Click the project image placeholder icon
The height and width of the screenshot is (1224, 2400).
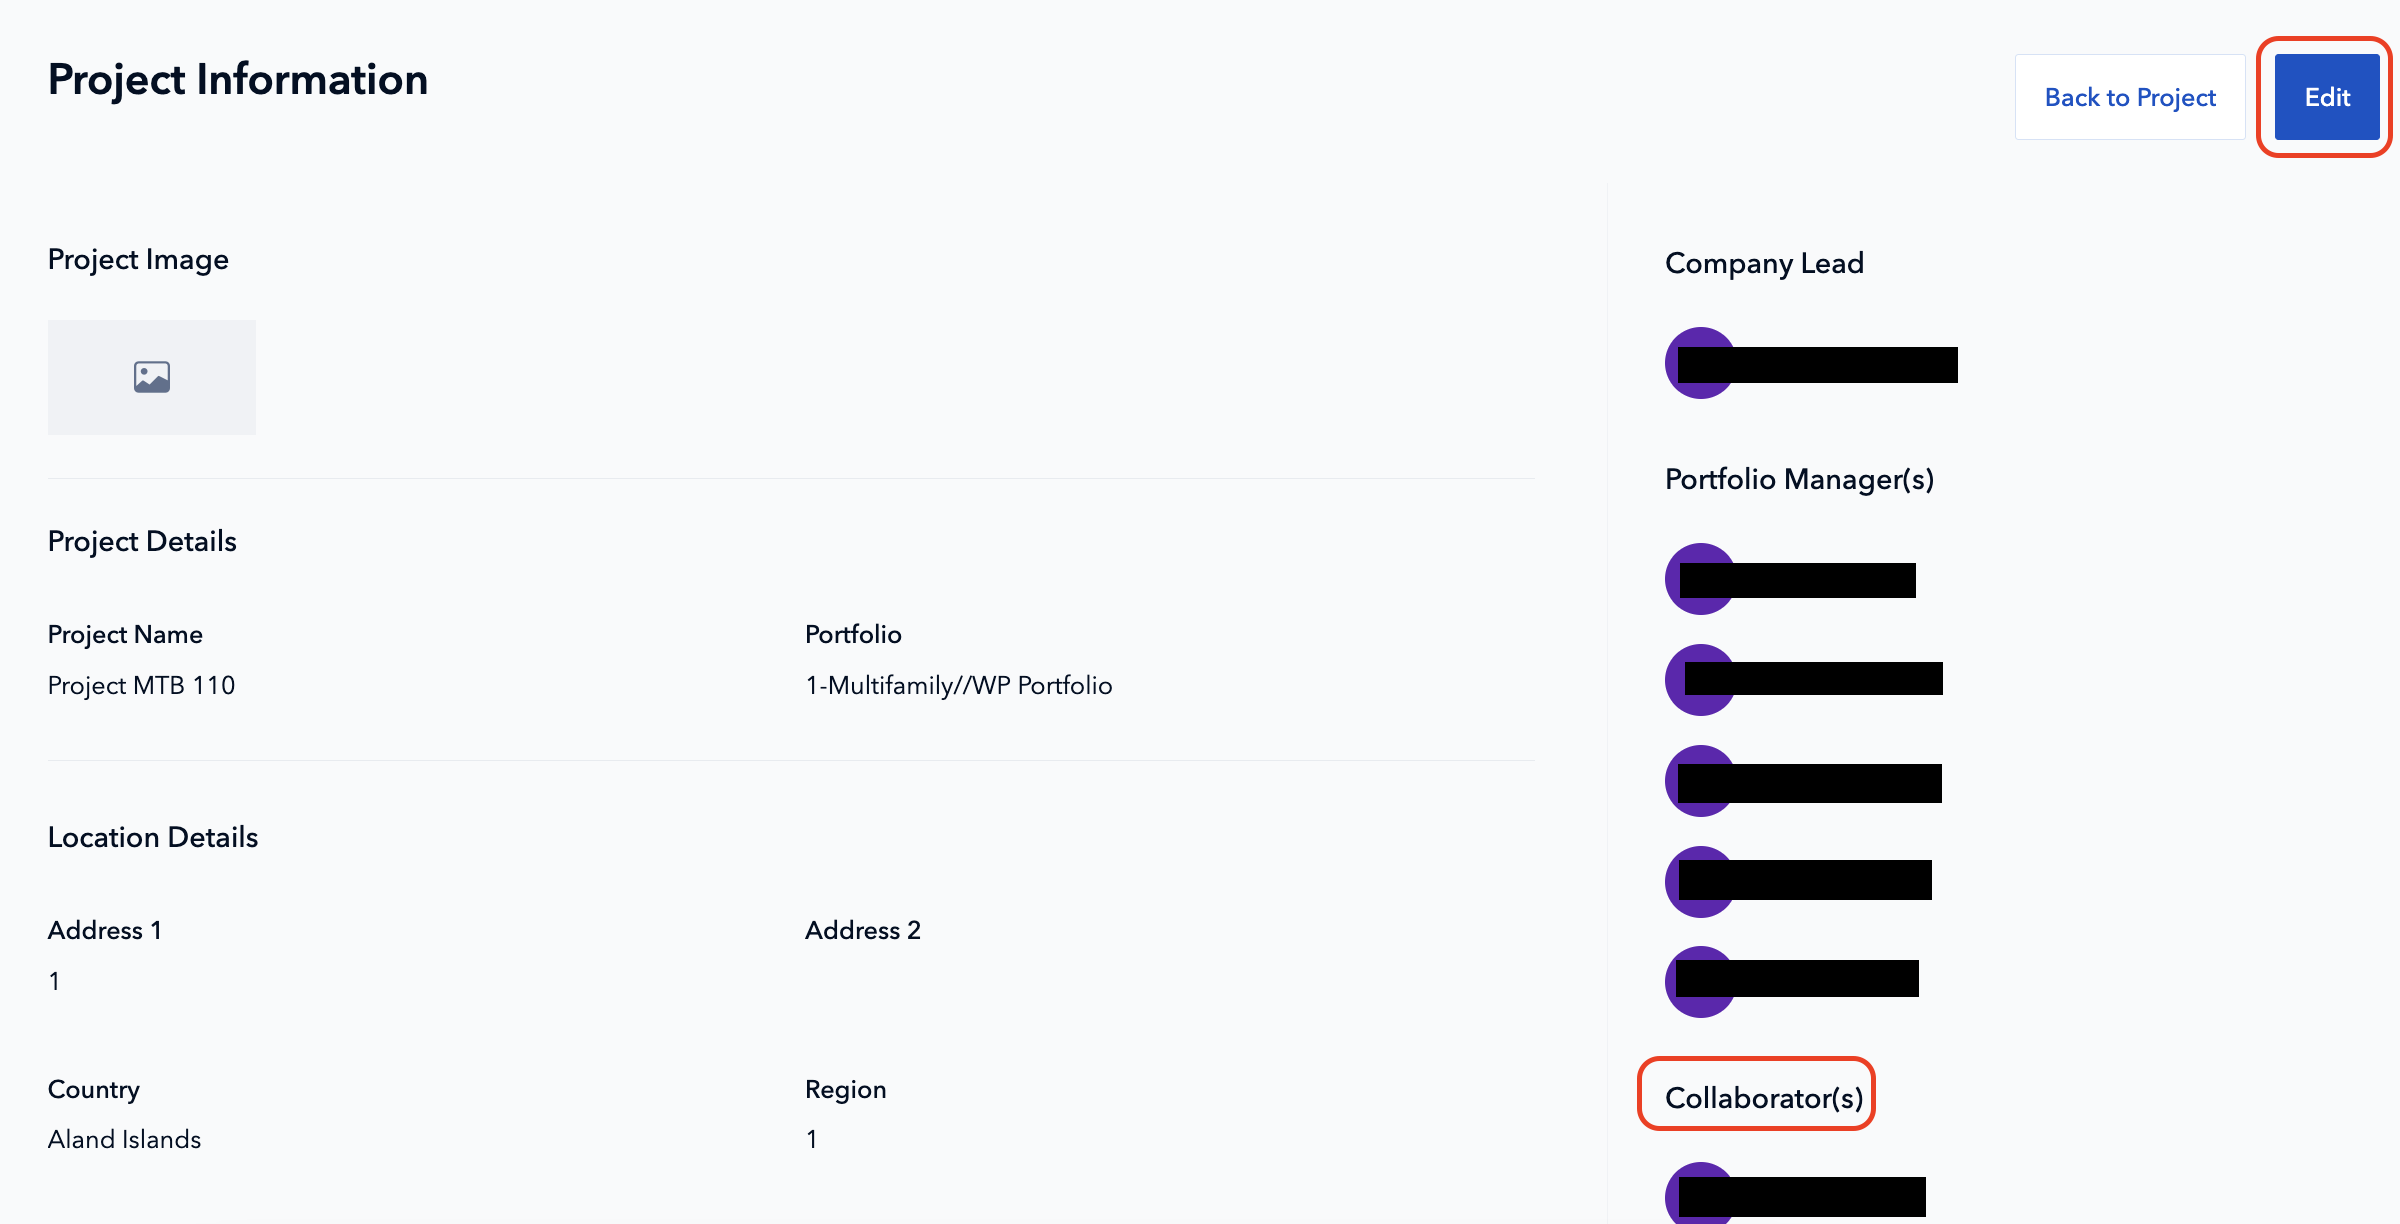click(x=152, y=377)
